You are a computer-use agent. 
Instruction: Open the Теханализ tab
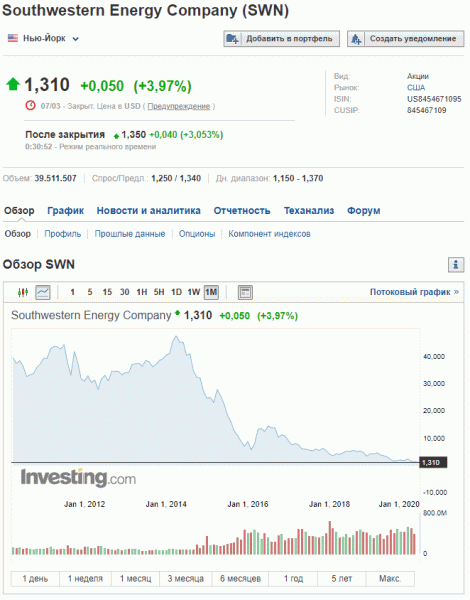click(x=309, y=210)
